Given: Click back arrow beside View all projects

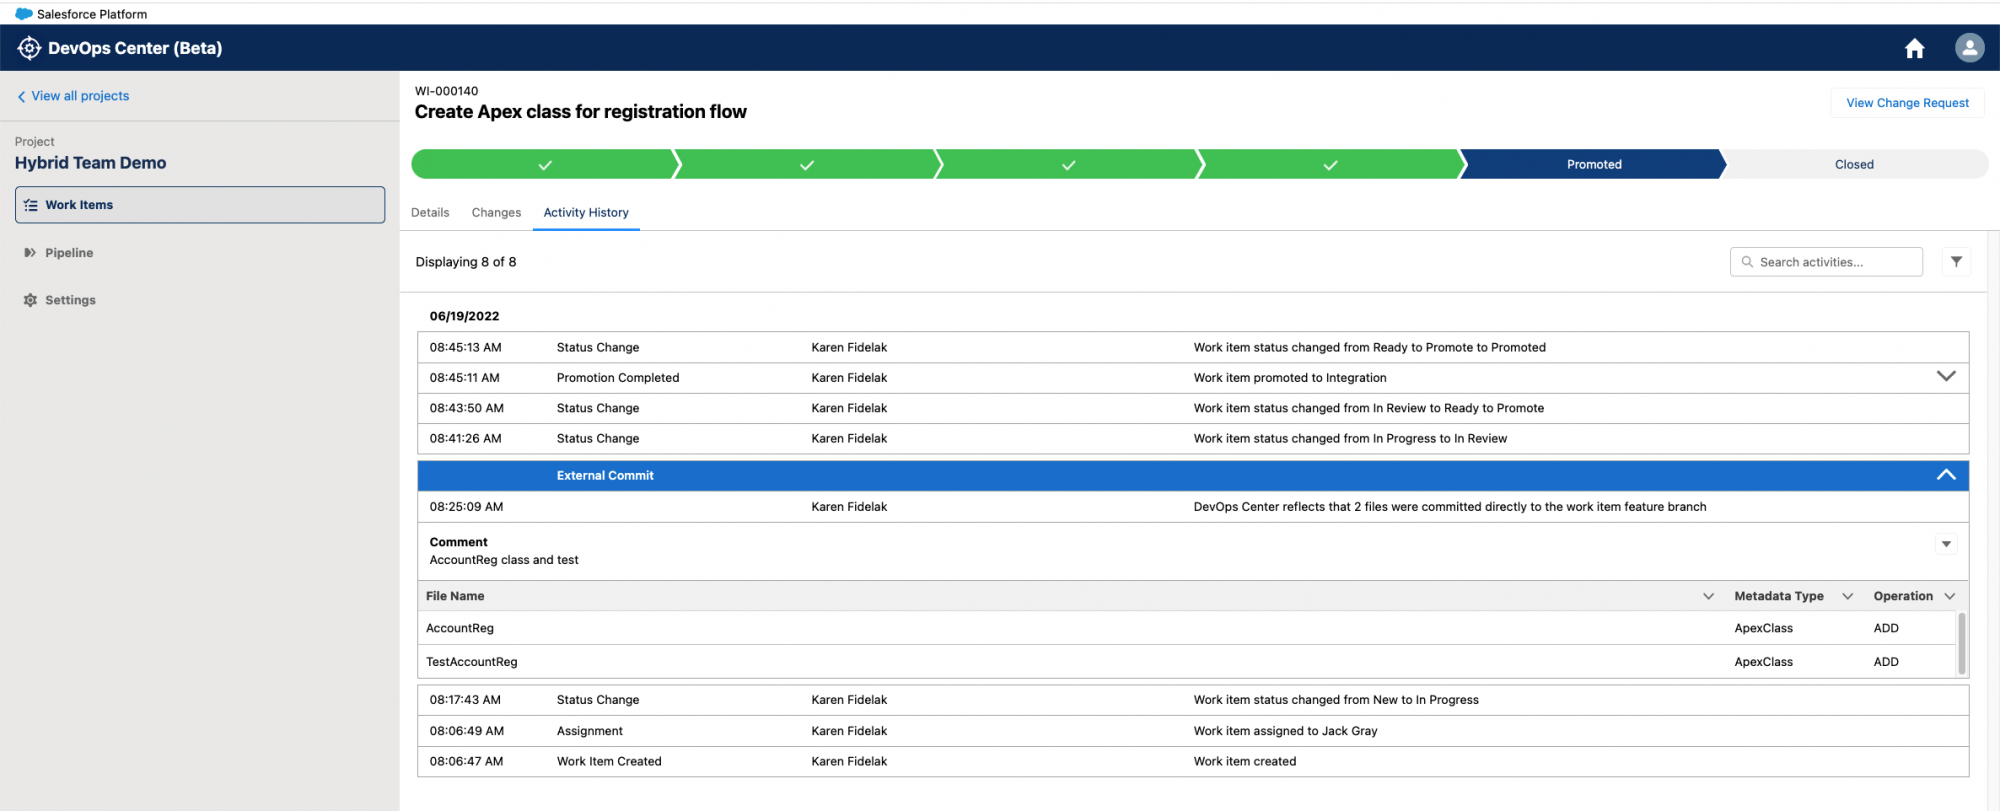Looking at the screenshot, I should [21, 97].
